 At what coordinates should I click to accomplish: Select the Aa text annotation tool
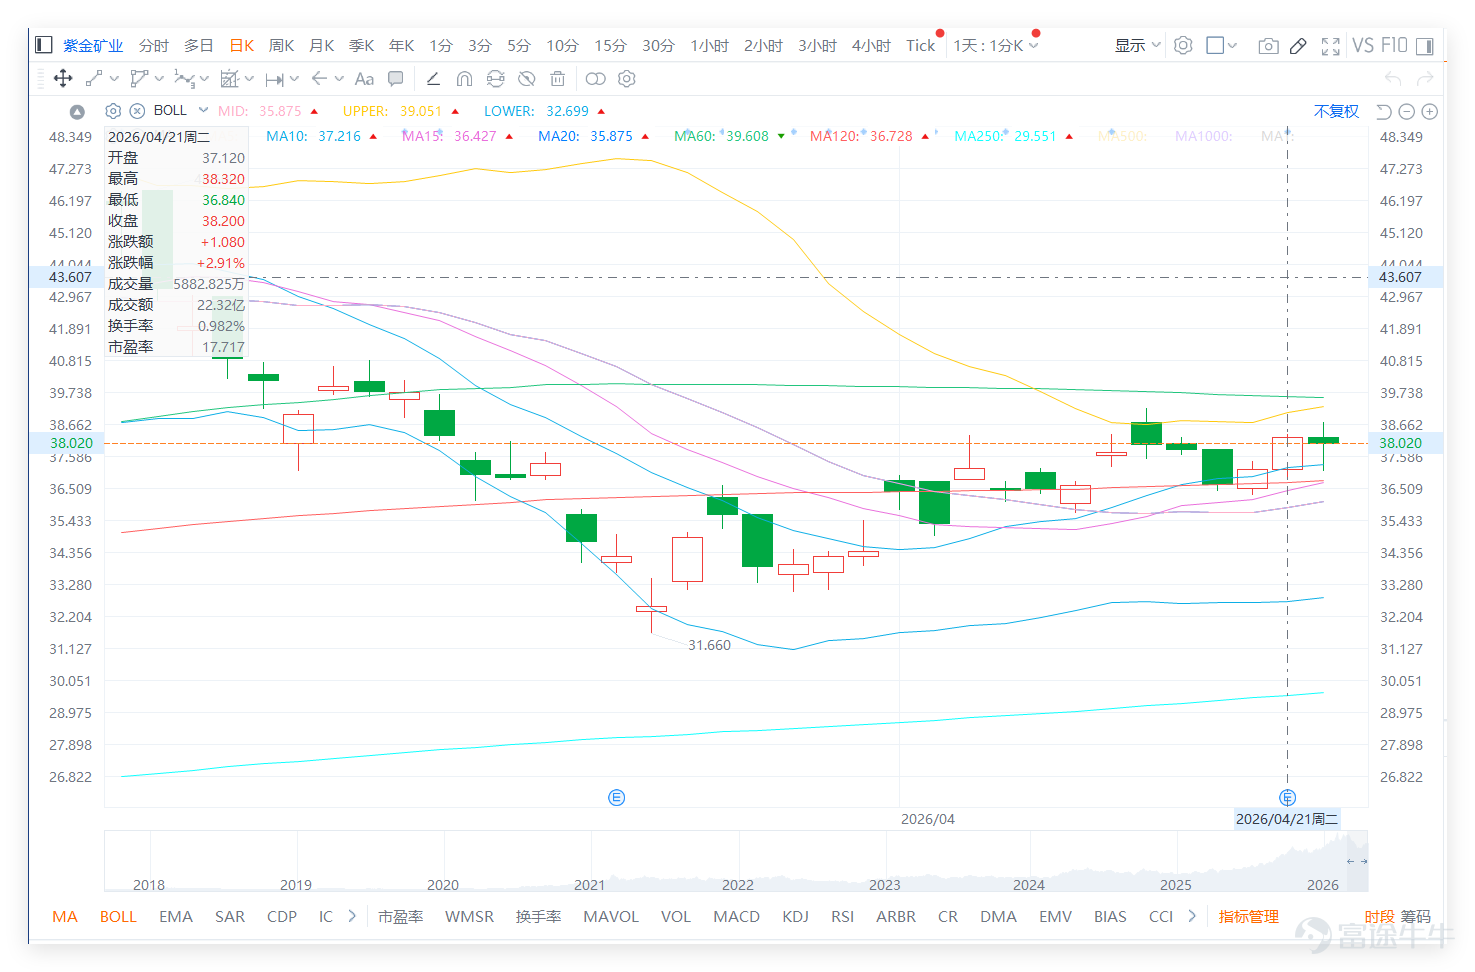[364, 78]
